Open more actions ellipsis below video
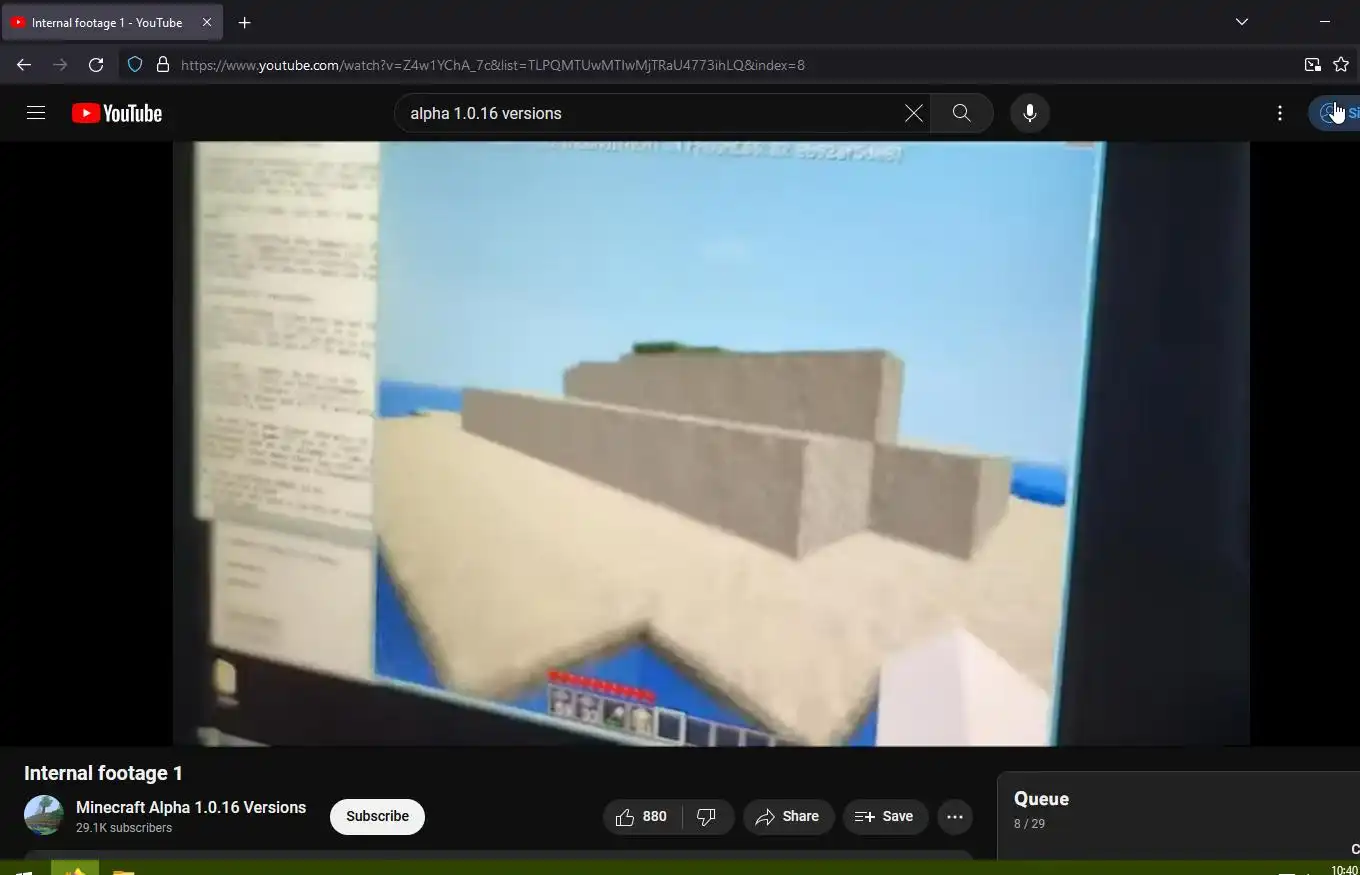The height and width of the screenshot is (875, 1360). [955, 817]
